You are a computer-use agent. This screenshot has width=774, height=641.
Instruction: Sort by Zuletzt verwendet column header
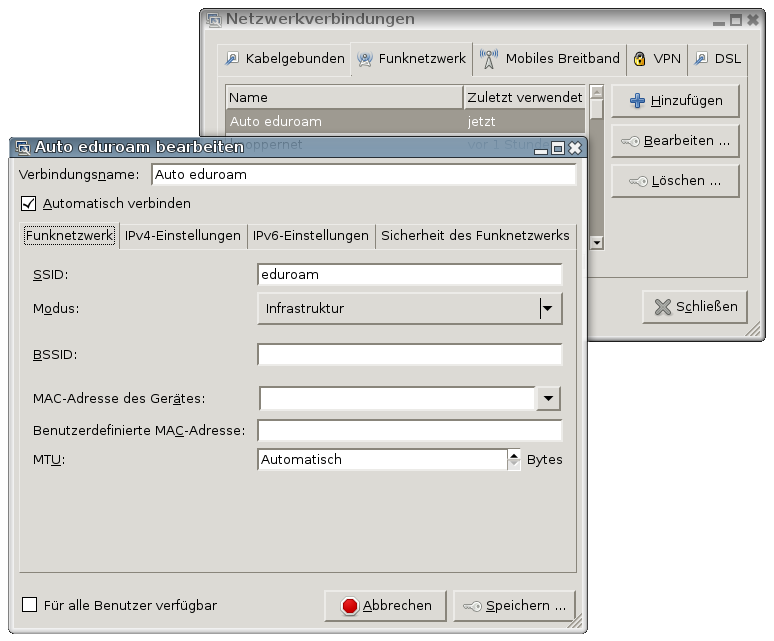coord(525,97)
